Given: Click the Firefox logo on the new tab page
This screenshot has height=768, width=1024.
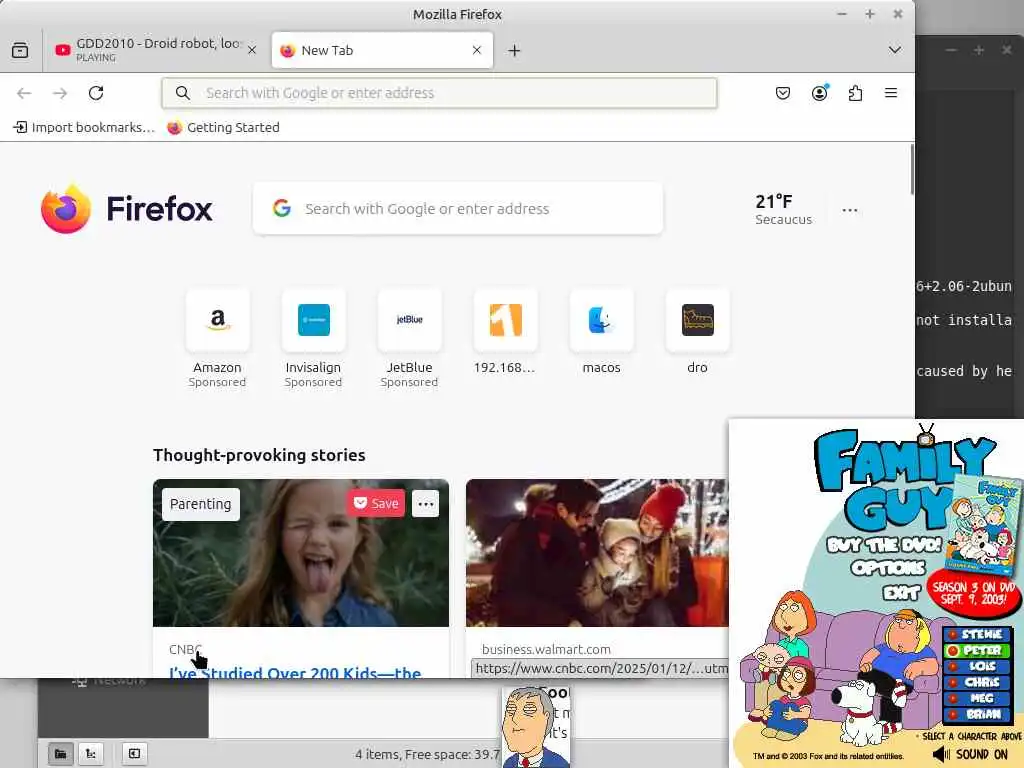Looking at the screenshot, I should click(127, 209).
